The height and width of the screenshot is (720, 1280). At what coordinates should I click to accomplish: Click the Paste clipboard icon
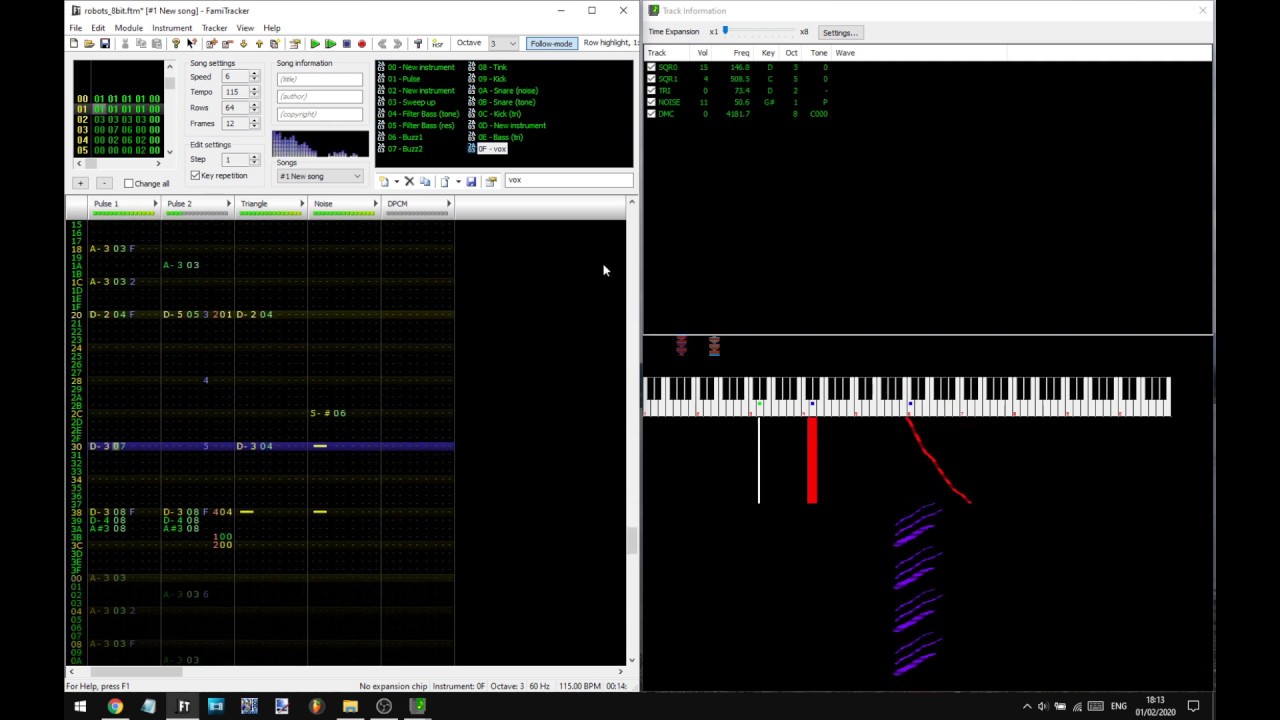point(156,44)
